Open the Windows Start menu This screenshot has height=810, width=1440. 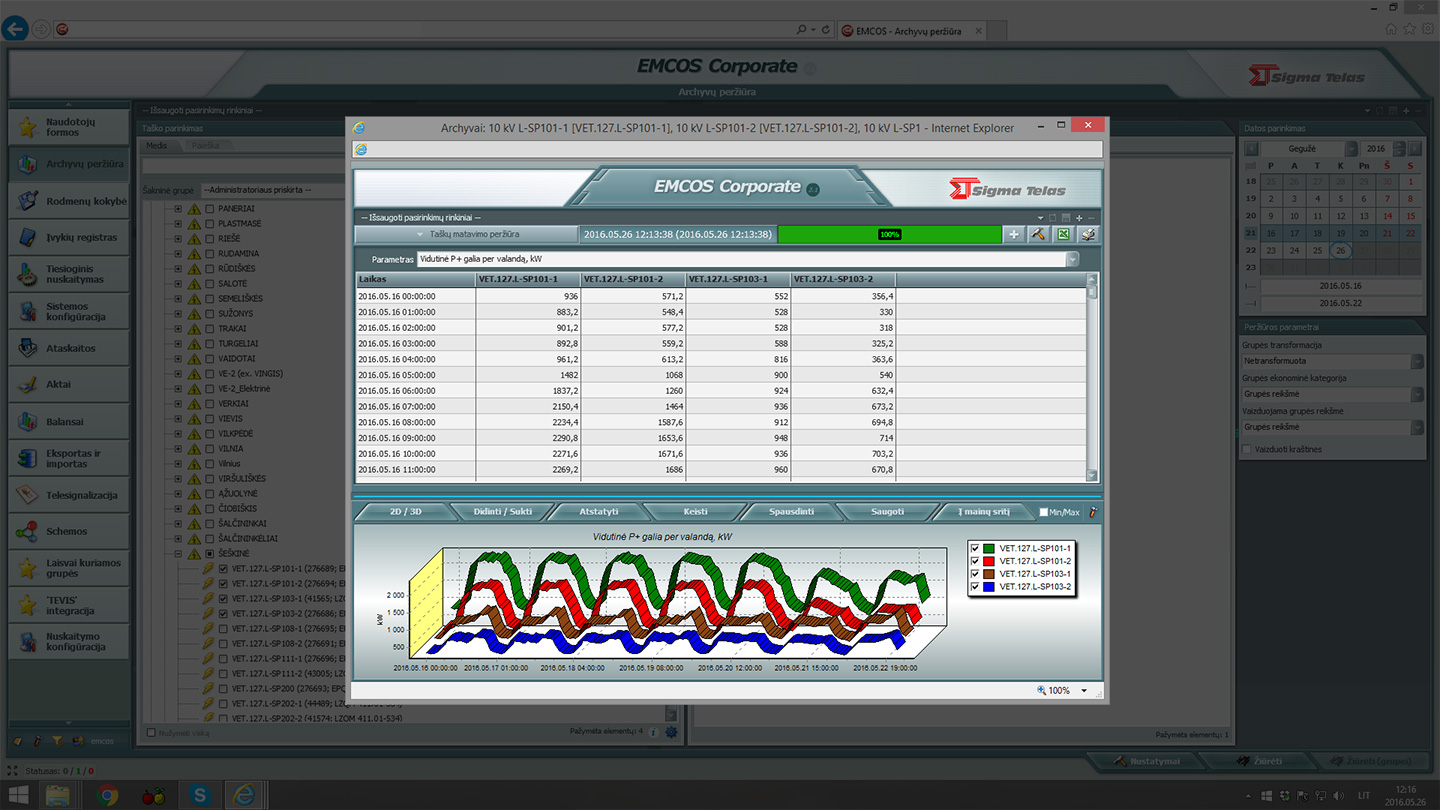[17, 795]
